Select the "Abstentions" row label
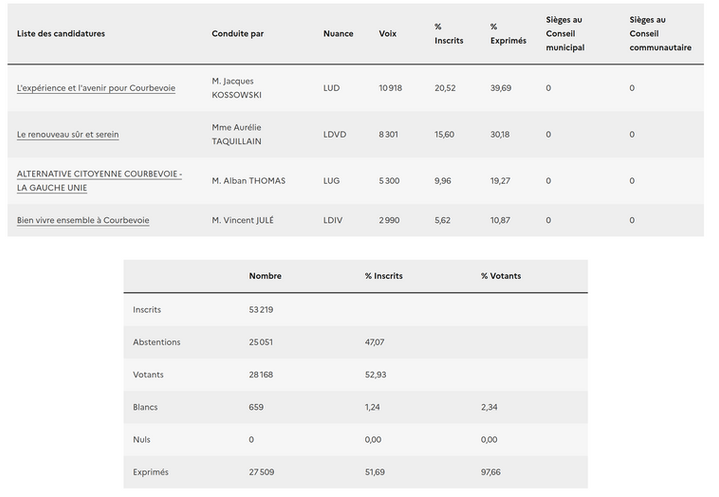The height and width of the screenshot is (497, 719). tap(157, 342)
